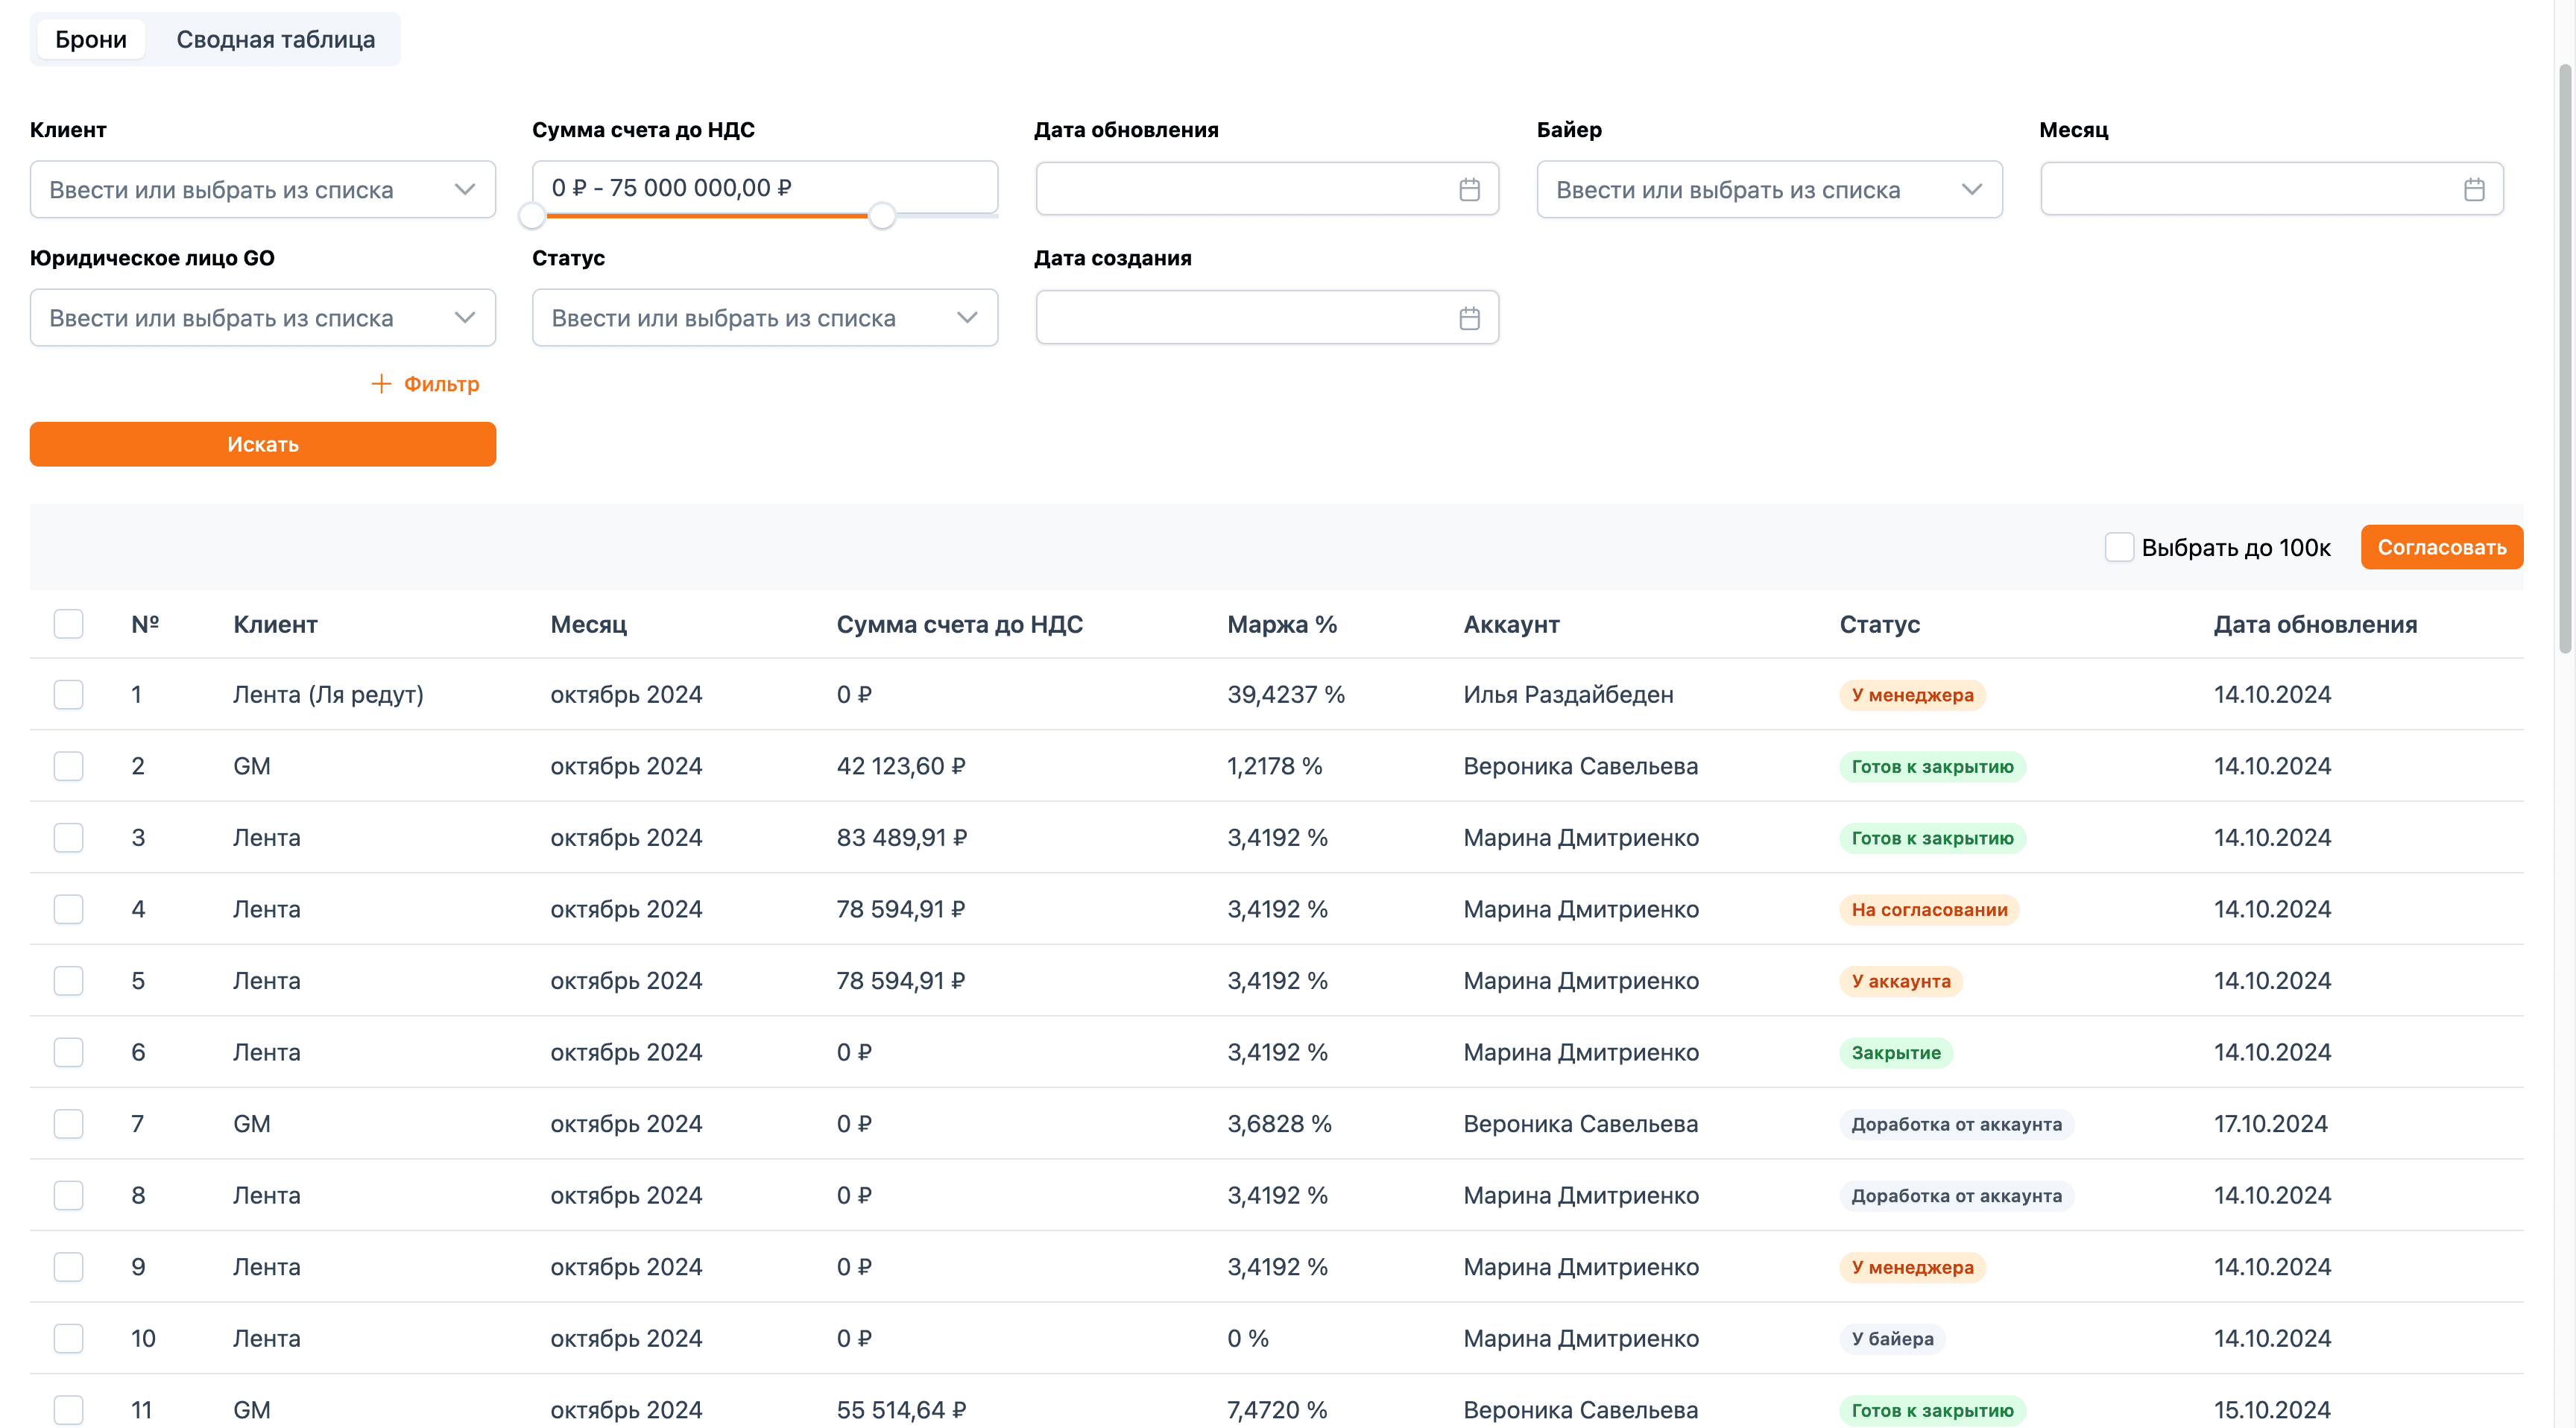Image resolution: width=2576 pixels, height=1428 pixels.
Task: Select row 3 checkbox with 83 489,91 ₽
Action: pos(68,837)
